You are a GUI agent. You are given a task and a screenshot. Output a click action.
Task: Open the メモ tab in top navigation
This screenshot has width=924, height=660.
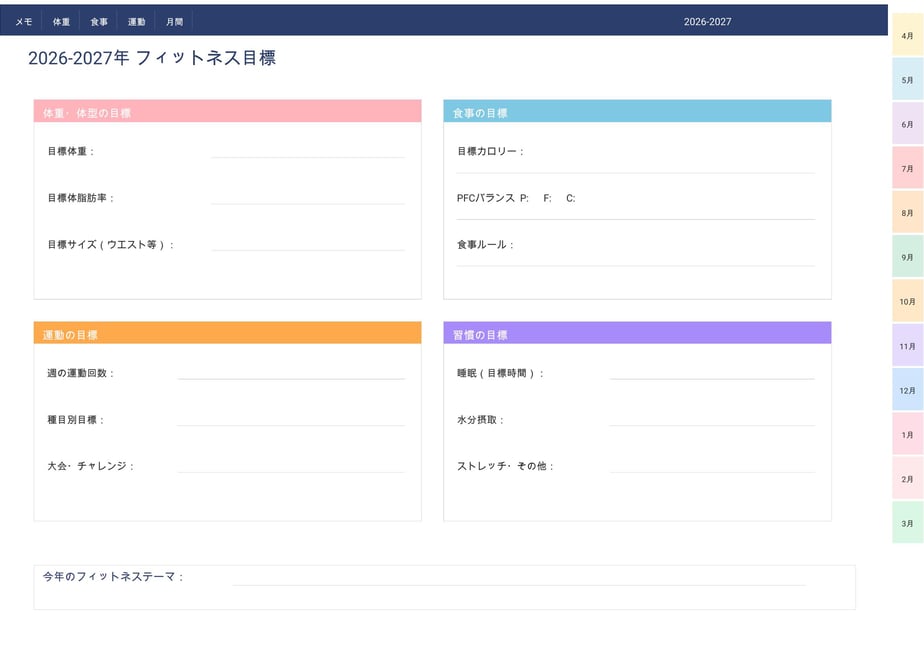(x=24, y=22)
